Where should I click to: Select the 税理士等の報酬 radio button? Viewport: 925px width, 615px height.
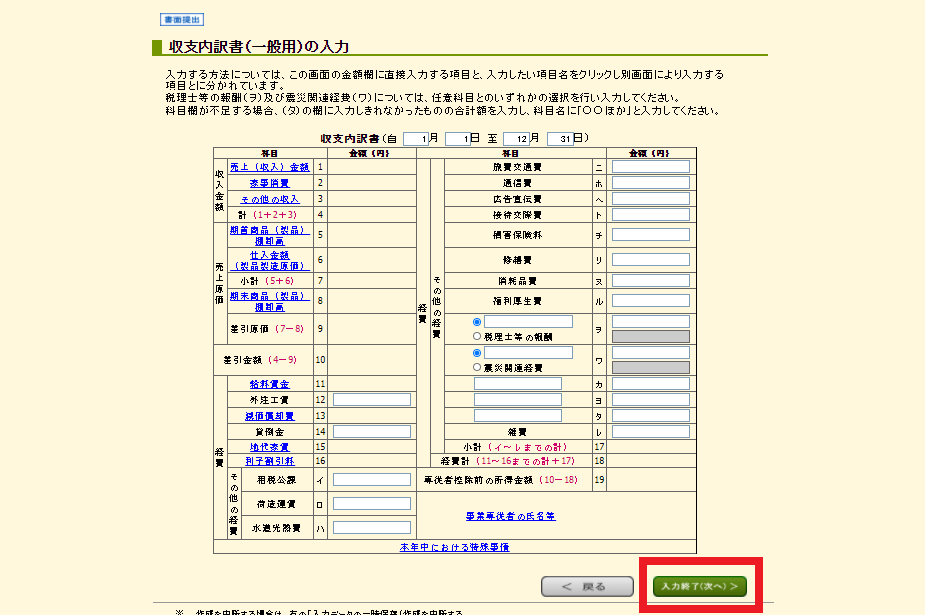click(x=477, y=336)
